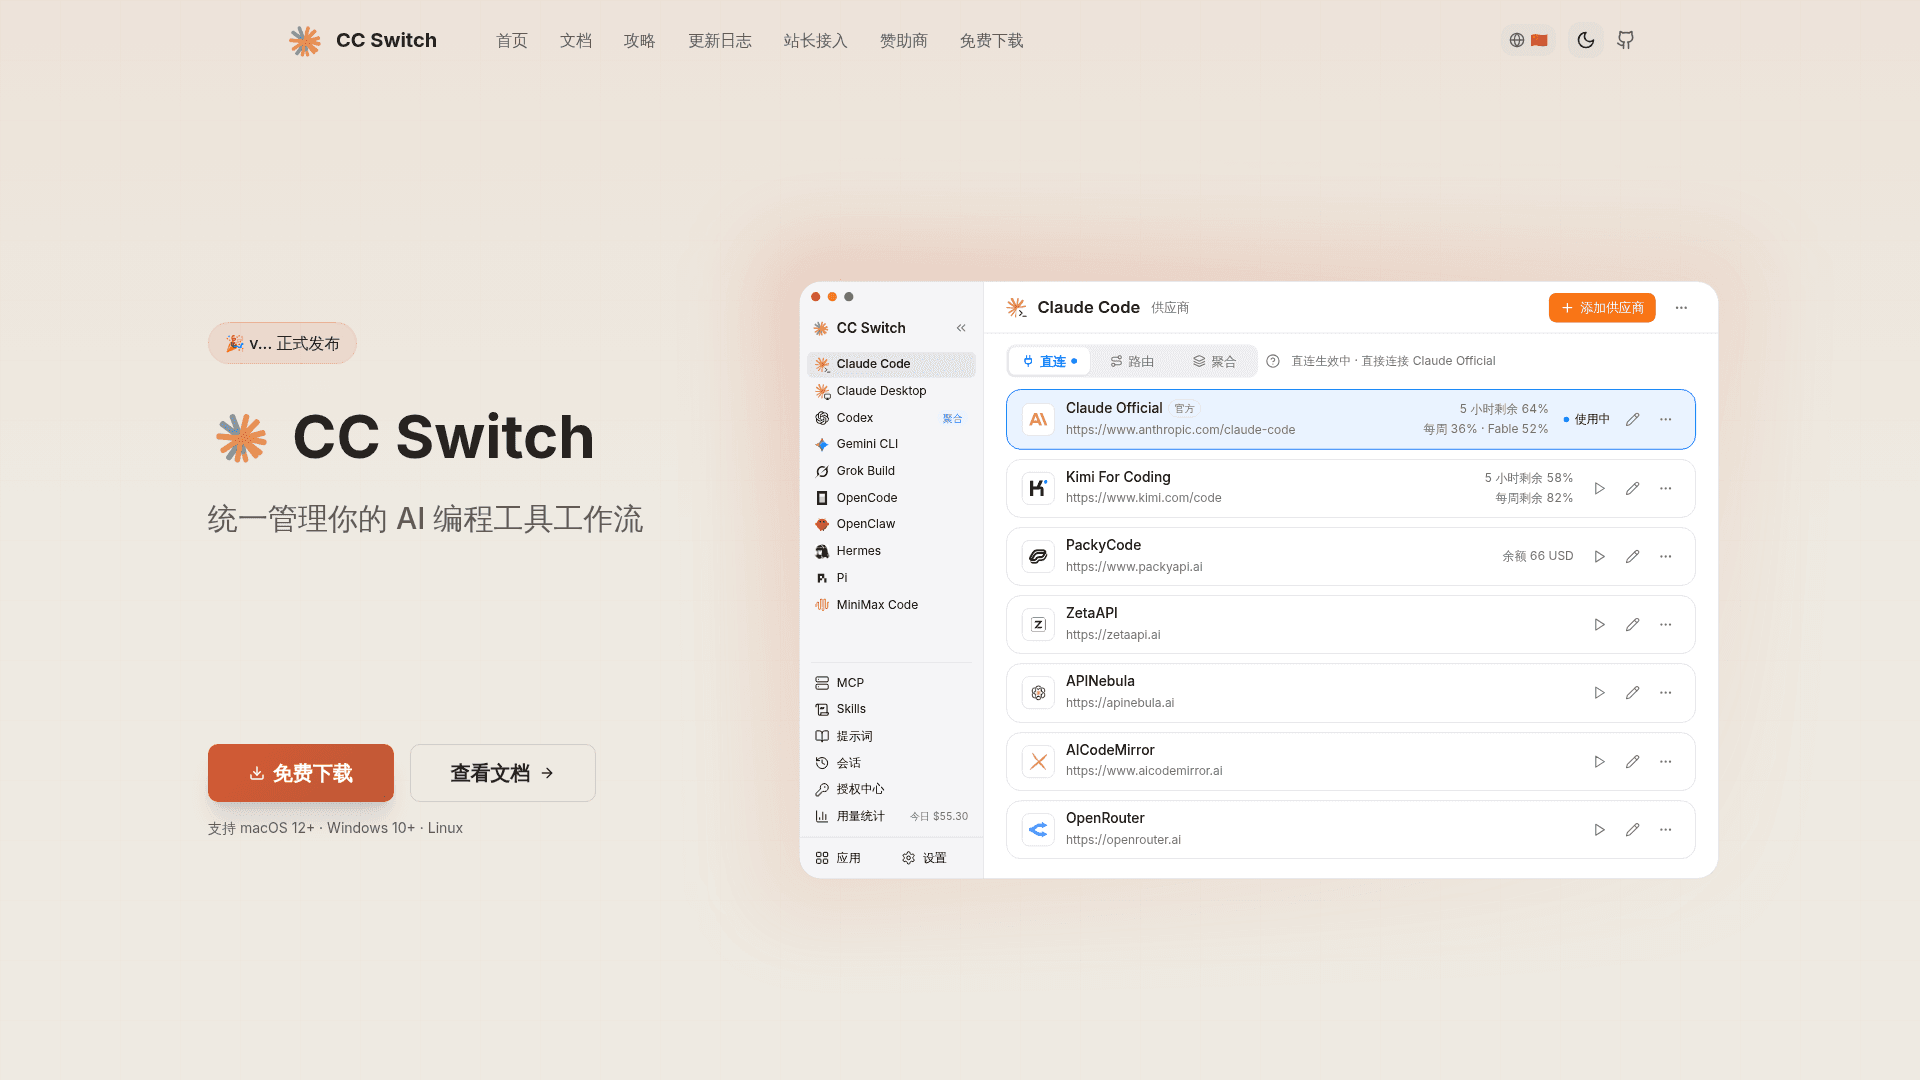
Task: Click the 添加供应商 button
Action: coord(1602,308)
